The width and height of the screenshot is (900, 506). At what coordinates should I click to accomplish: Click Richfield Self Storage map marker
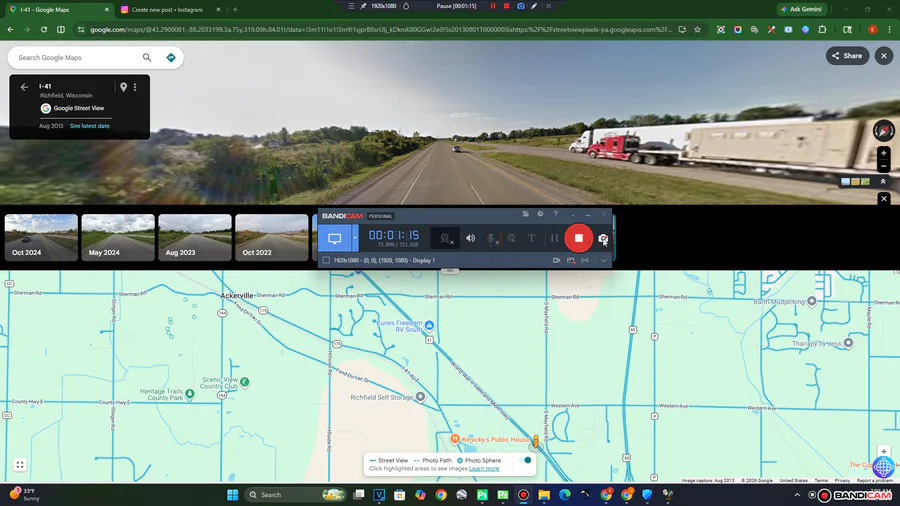click(x=421, y=397)
